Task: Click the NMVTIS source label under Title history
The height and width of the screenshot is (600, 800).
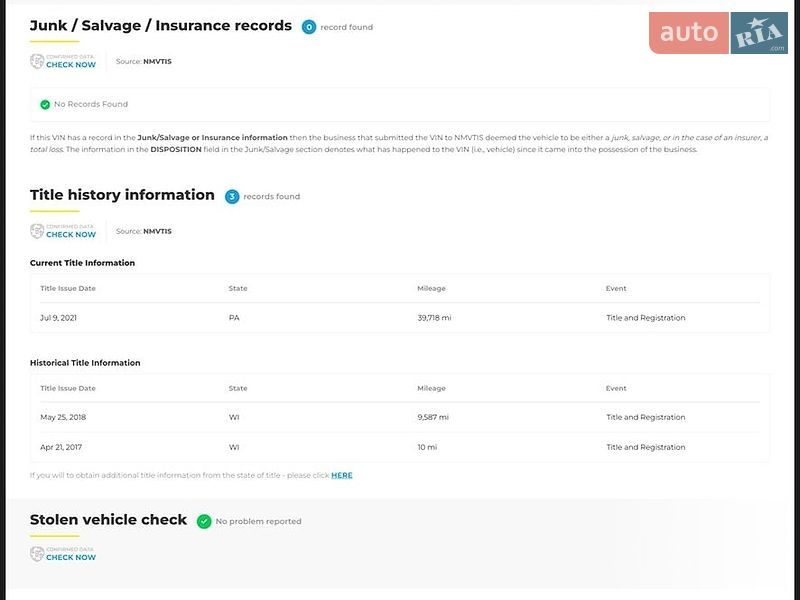Action: click(157, 231)
